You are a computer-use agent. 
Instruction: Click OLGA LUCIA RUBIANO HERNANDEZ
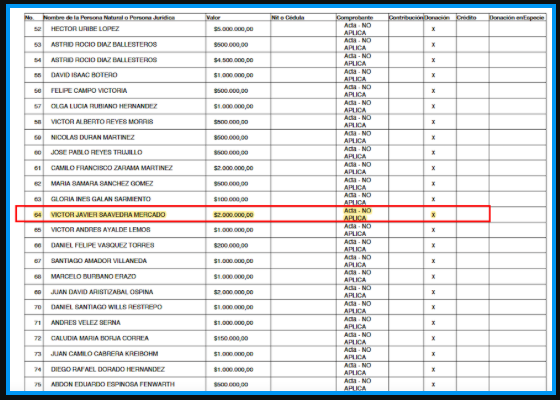104,106
